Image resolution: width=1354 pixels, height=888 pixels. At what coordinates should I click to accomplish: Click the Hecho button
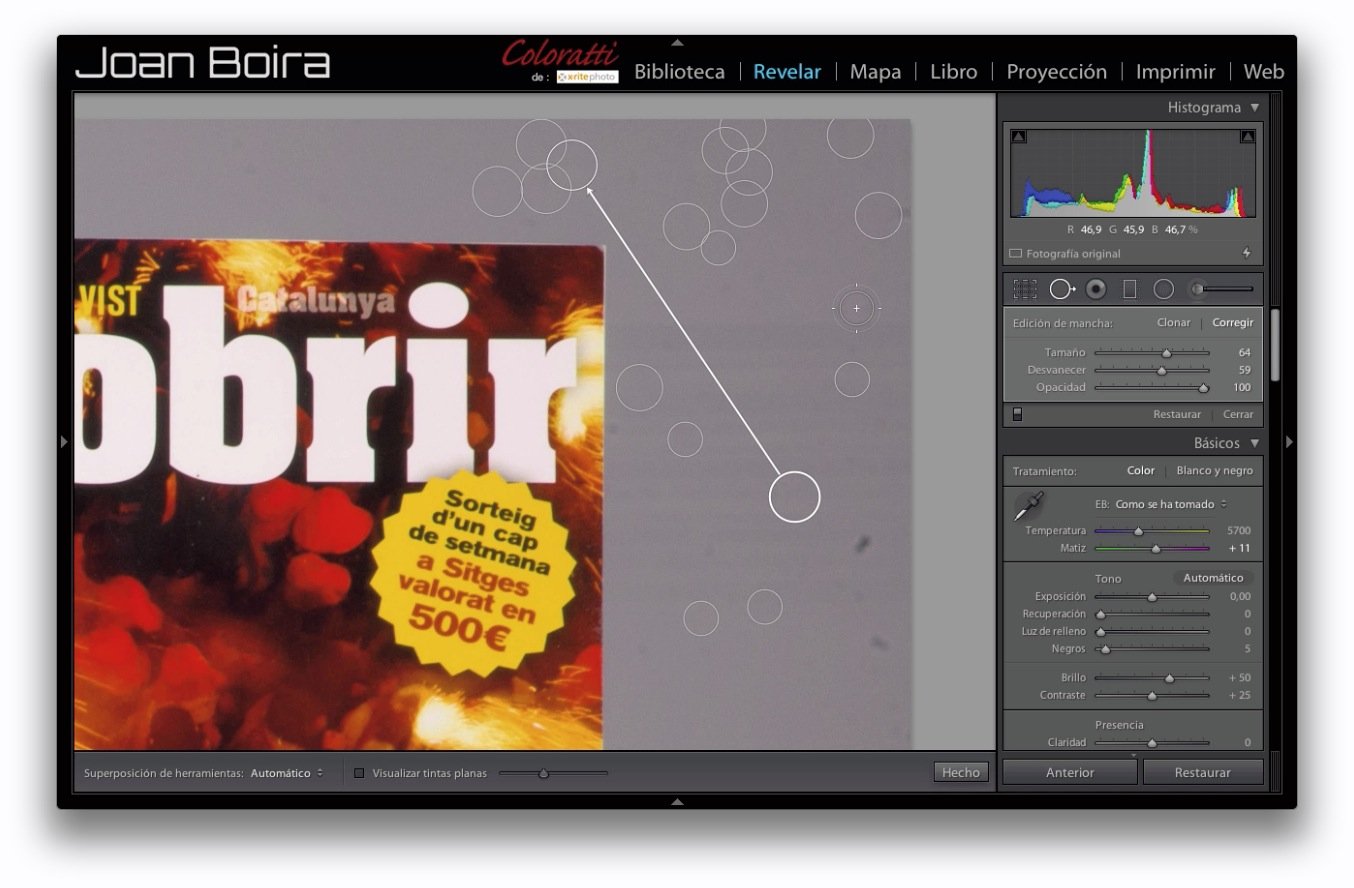tap(961, 772)
